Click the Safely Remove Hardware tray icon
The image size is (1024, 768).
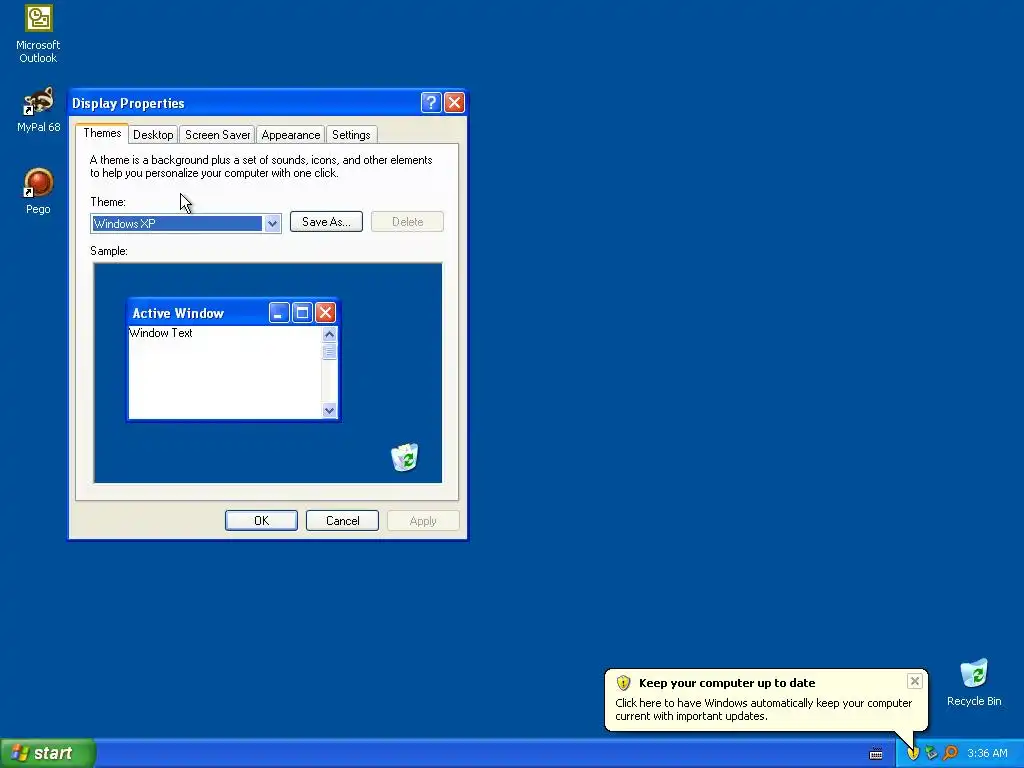tap(931, 754)
